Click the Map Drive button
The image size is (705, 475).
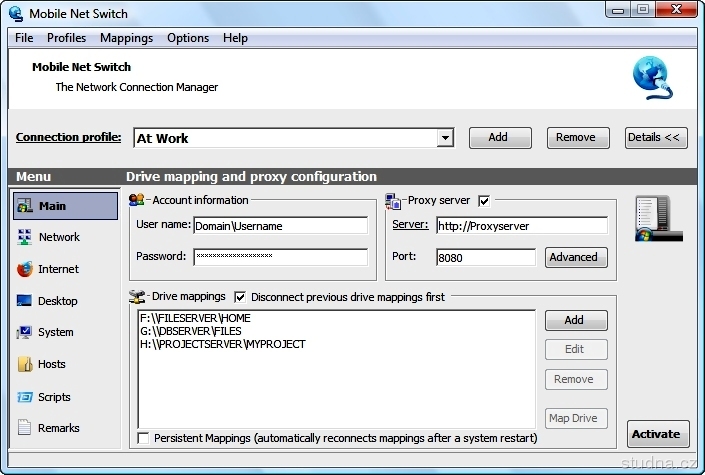click(576, 418)
